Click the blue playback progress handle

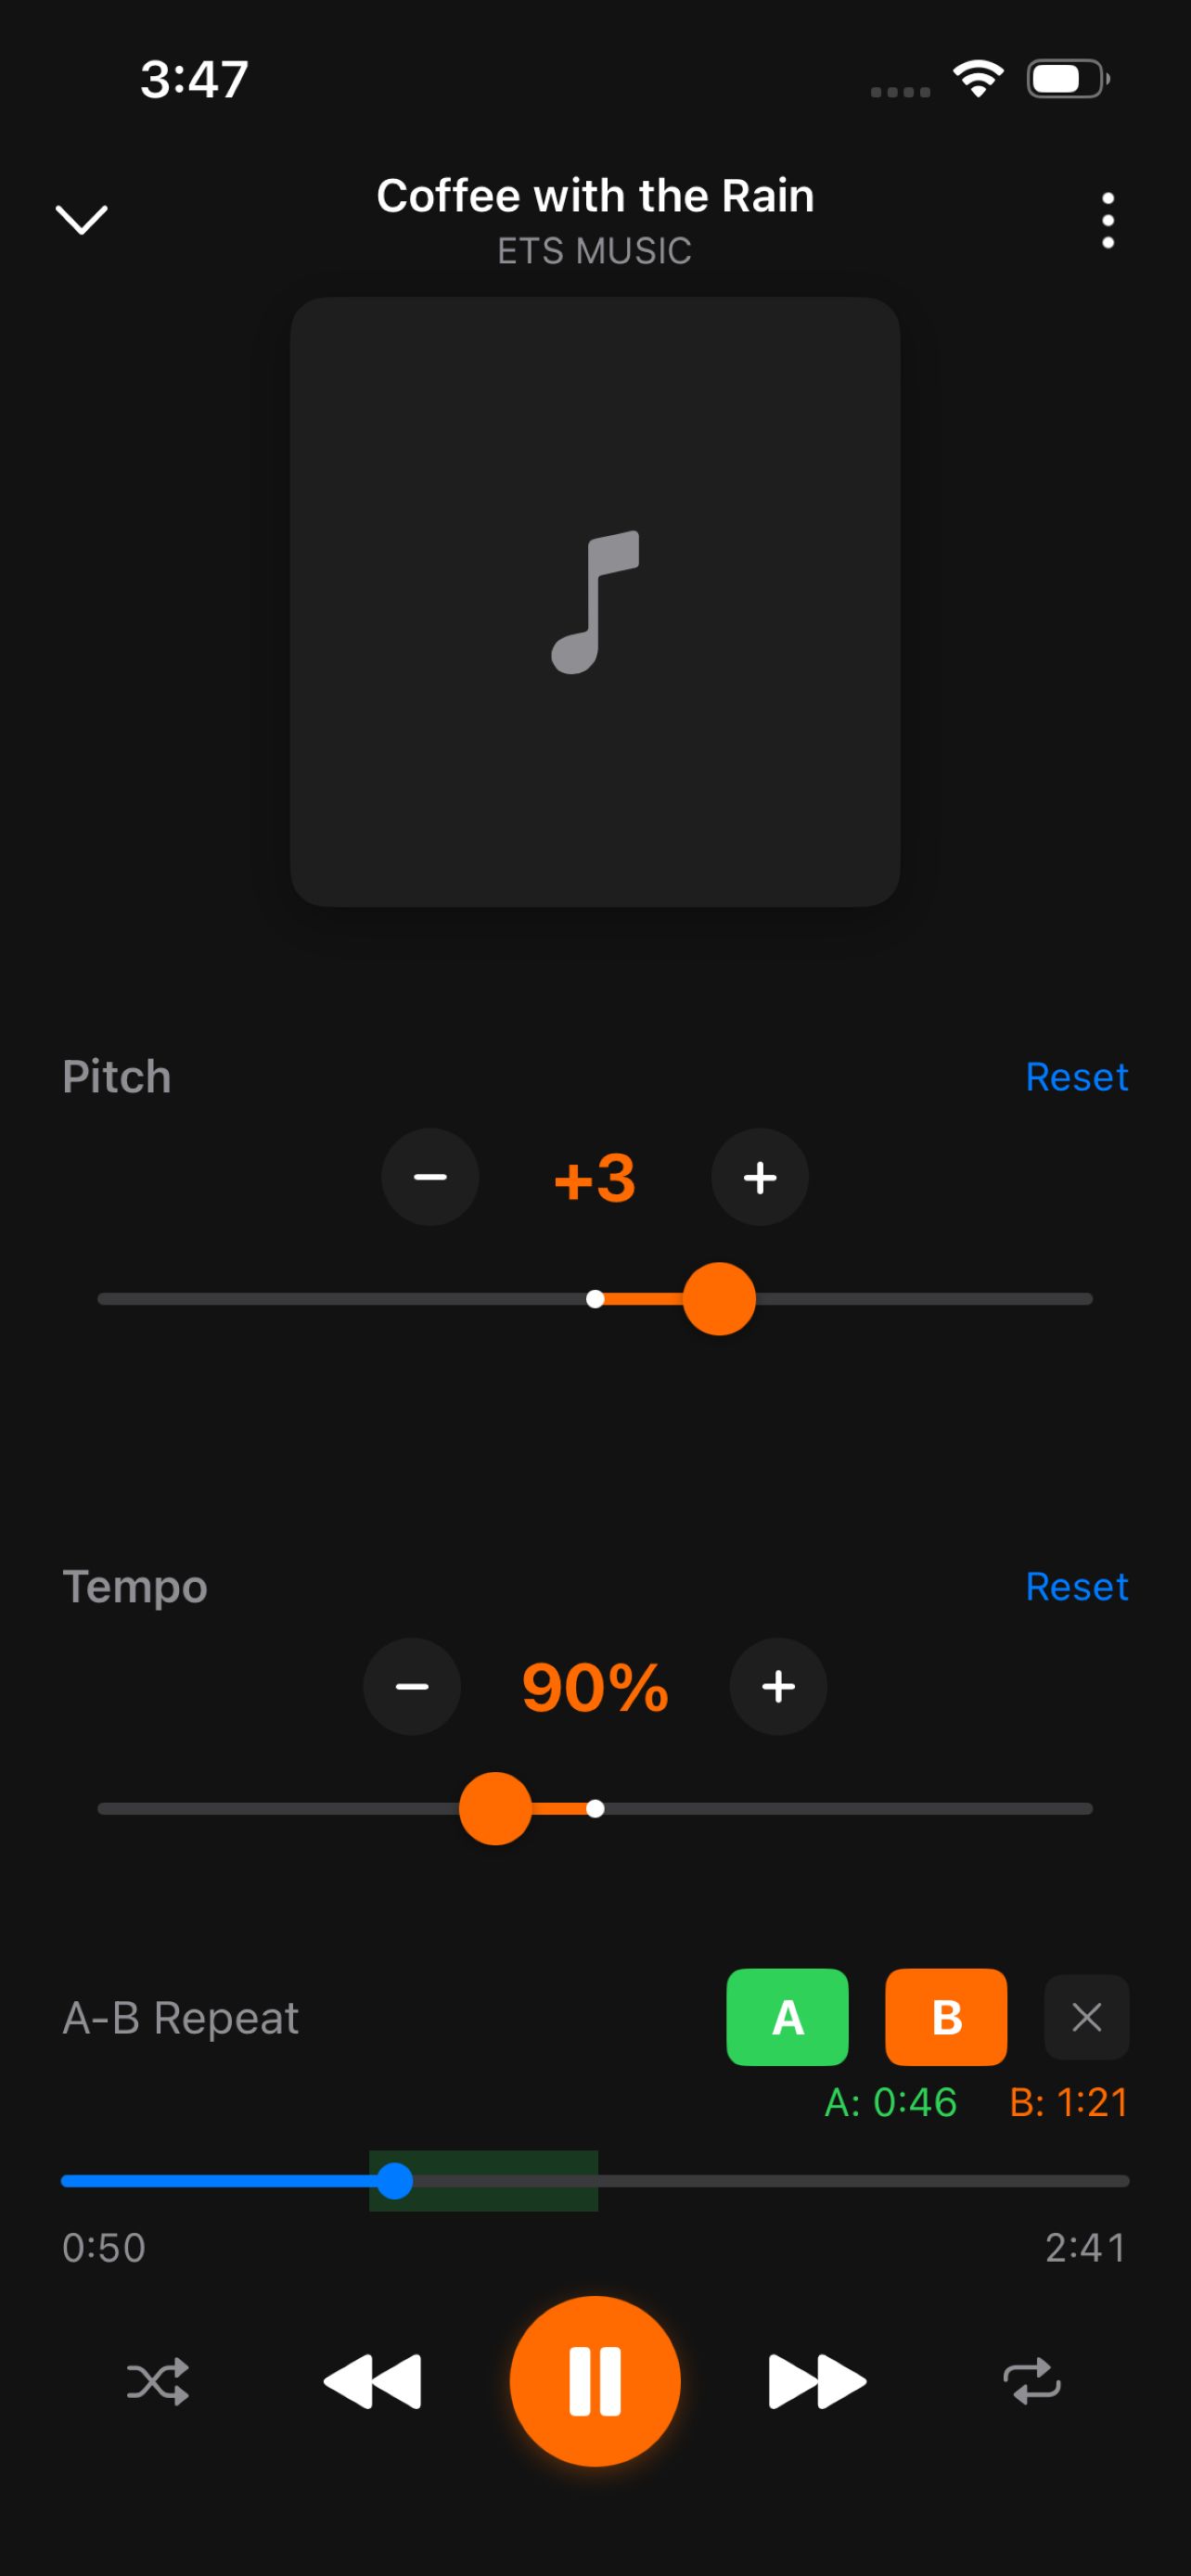pos(395,2181)
